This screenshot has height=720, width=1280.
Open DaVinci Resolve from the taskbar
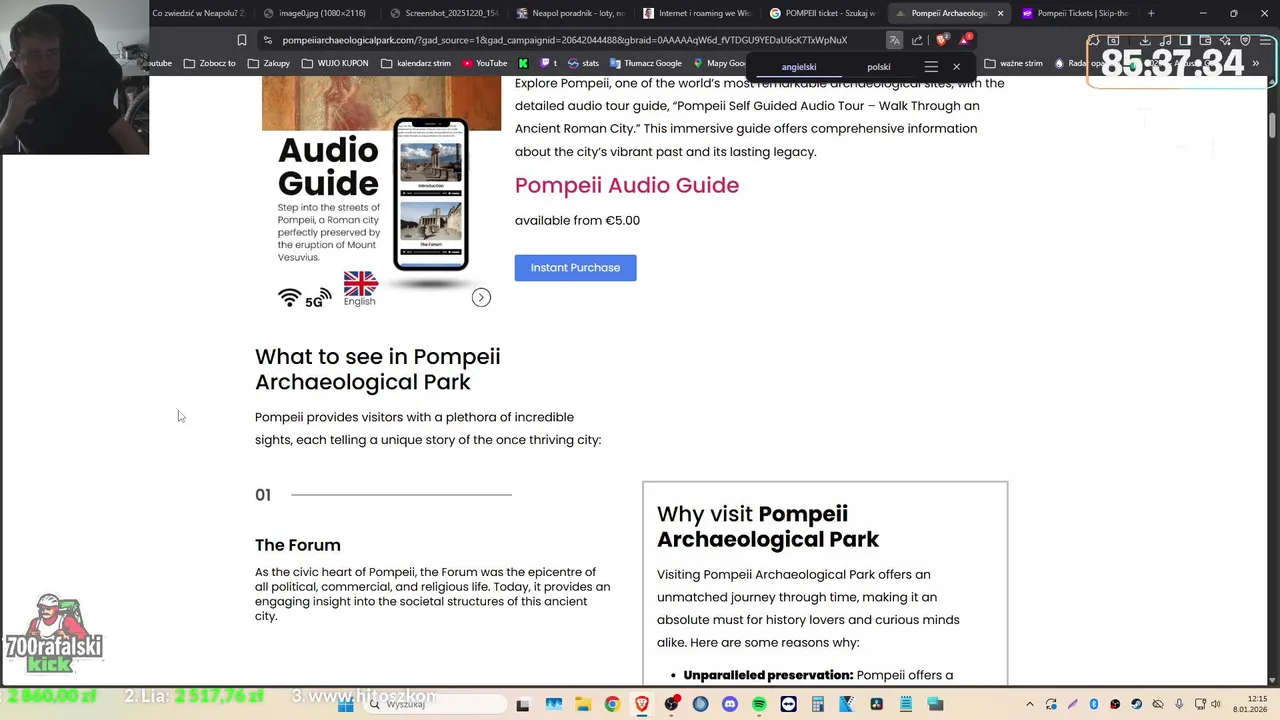(x=876, y=705)
